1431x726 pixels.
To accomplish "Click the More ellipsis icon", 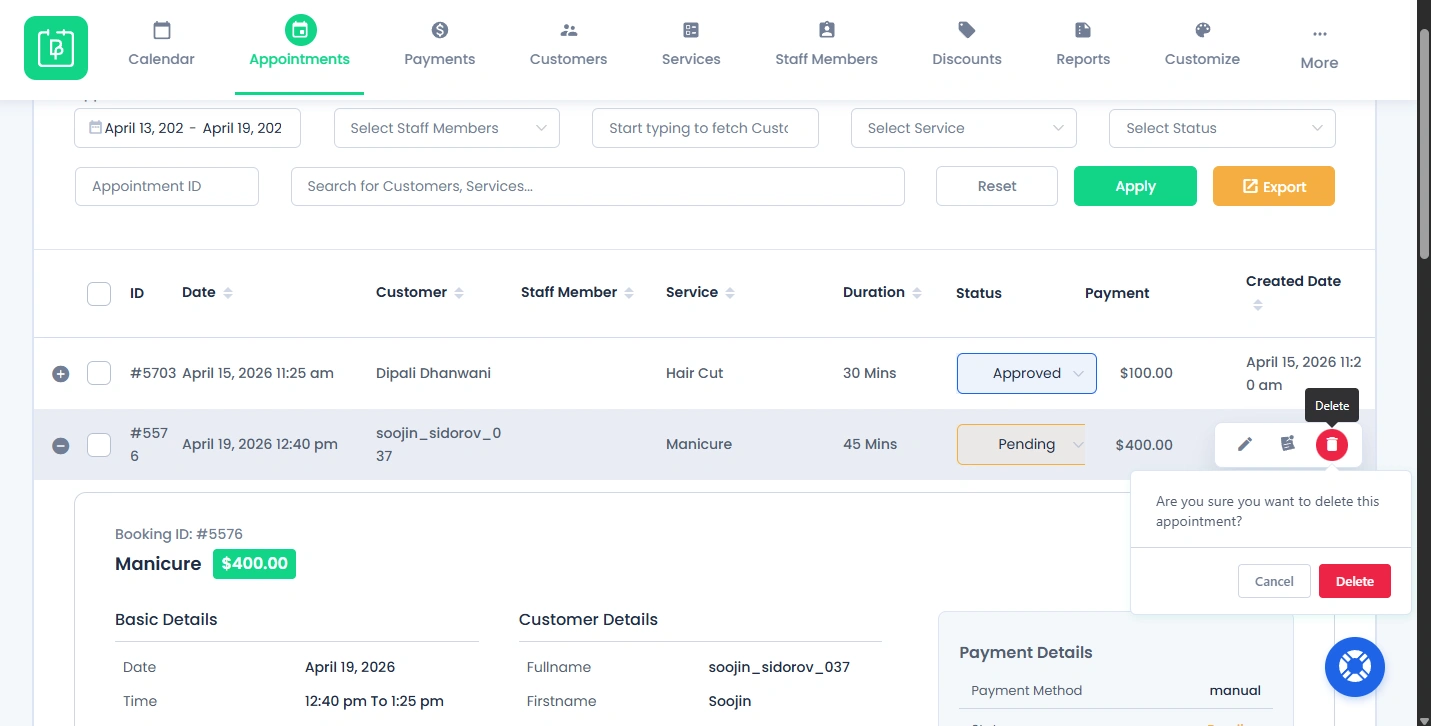I will 1320,33.
